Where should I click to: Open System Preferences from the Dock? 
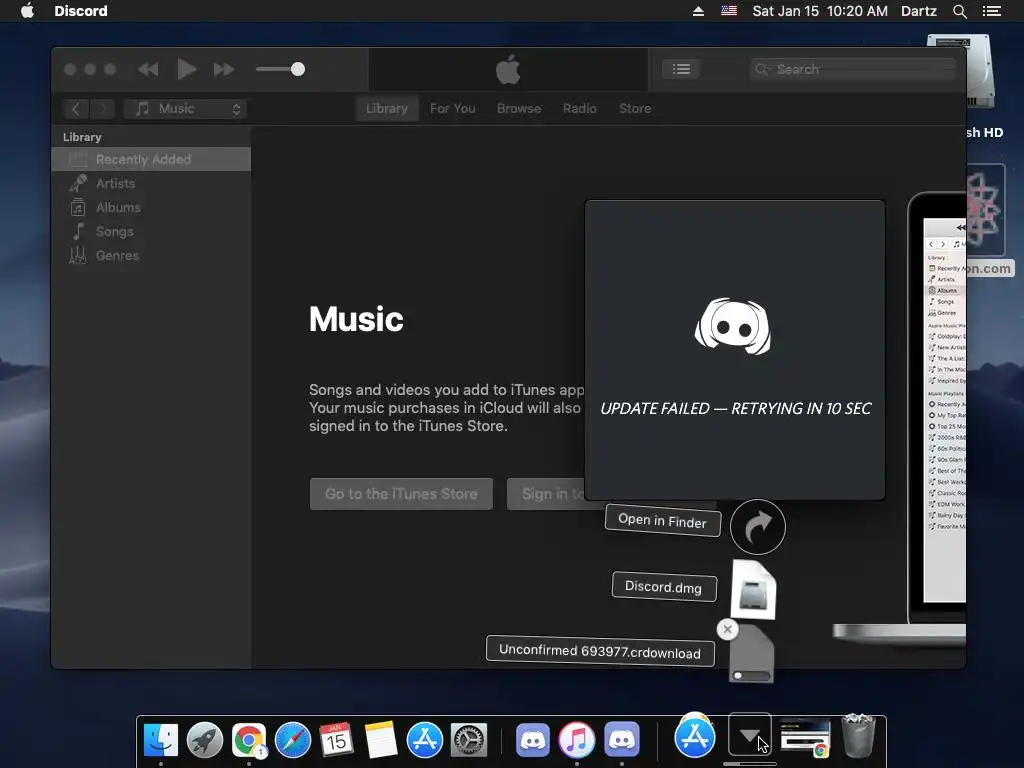(468, 740)
